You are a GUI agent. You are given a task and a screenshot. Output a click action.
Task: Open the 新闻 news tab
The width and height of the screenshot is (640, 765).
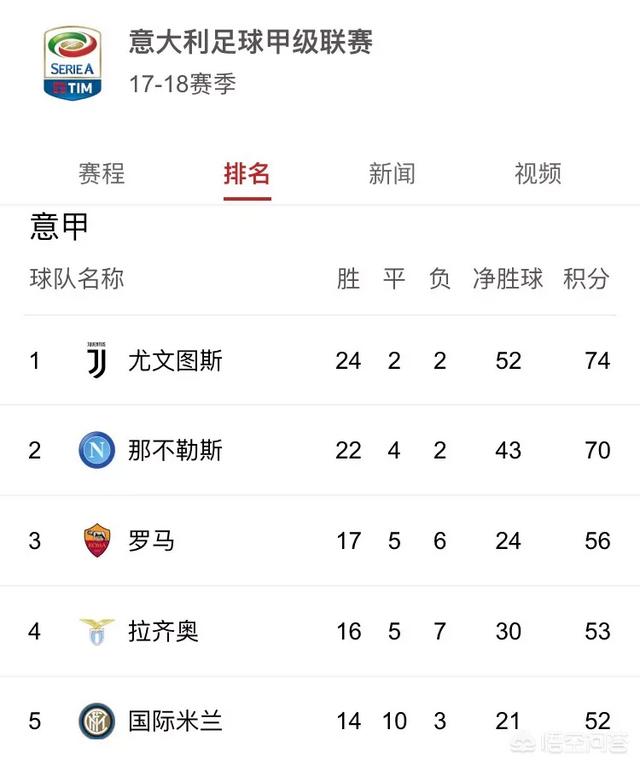tap(392, 174)
